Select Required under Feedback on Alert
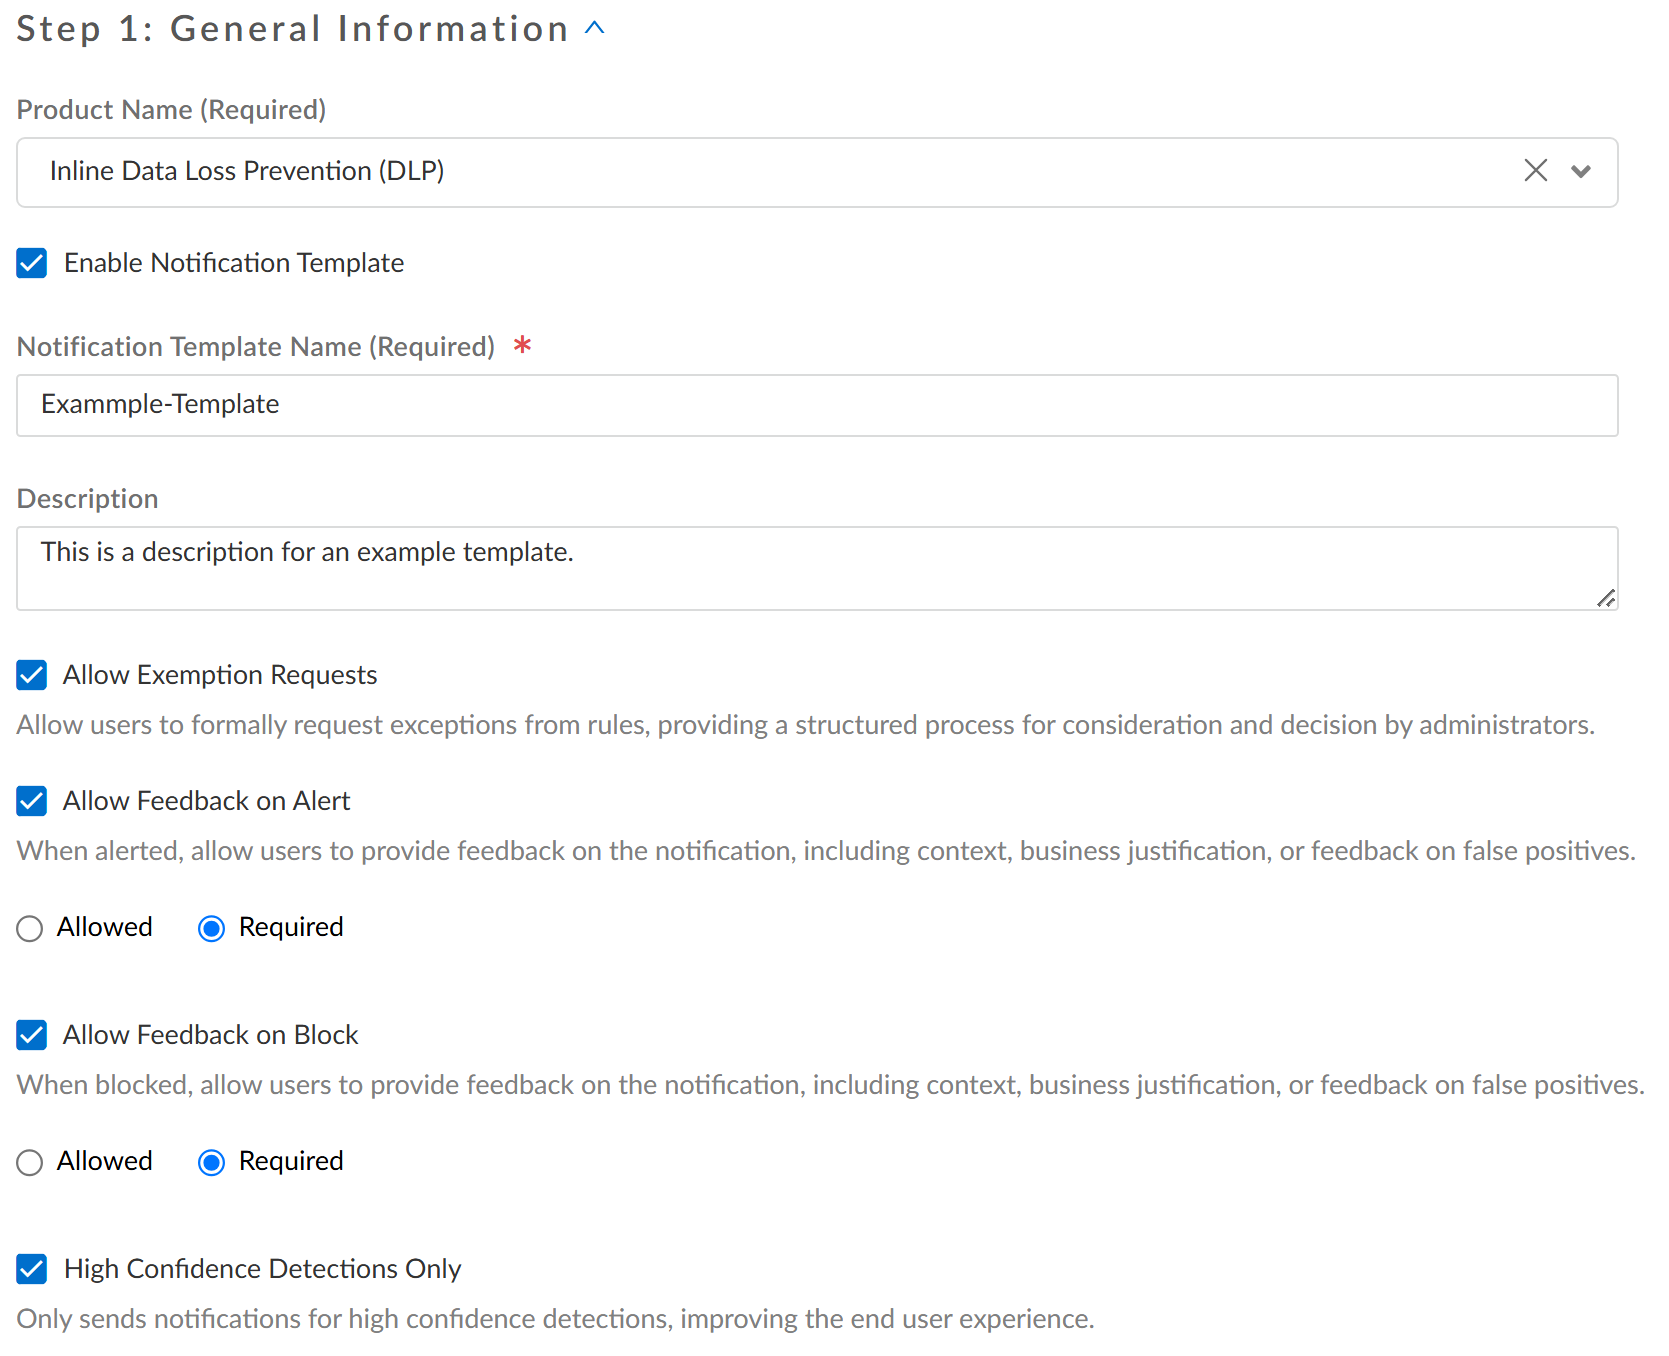The image size is (1669, 1356). tap(211, 929)
